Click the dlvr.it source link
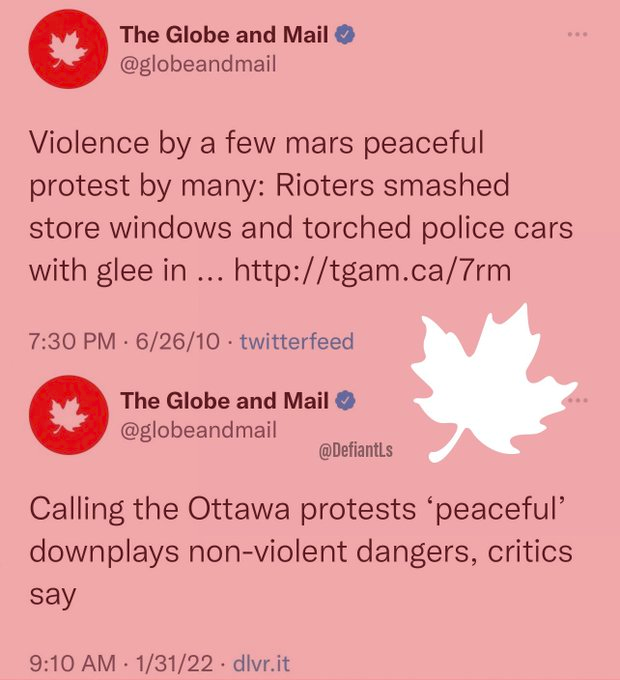The height and width of the screenshot is (680, 620). pos(261,664)
